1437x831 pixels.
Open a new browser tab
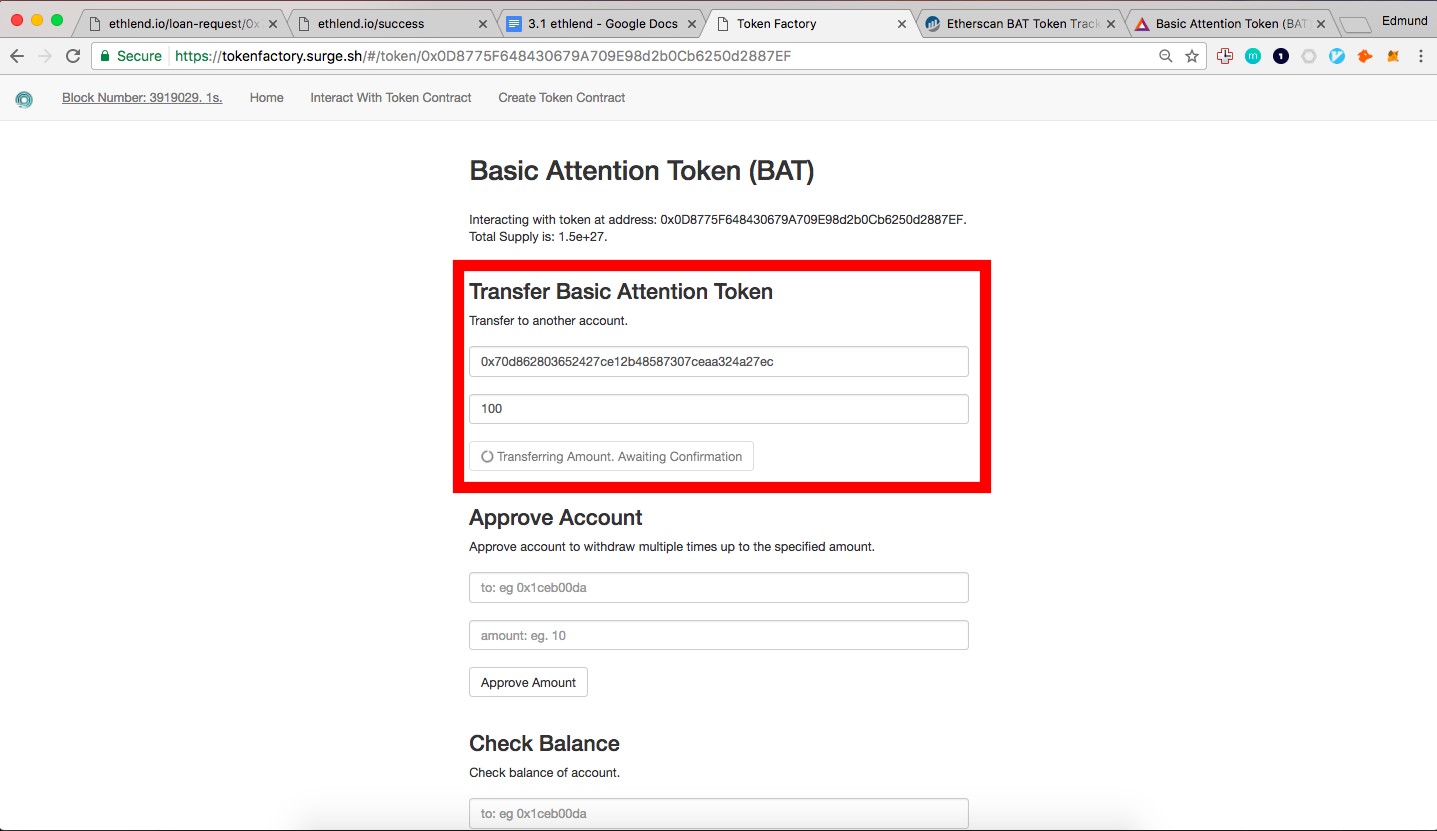click(1356, 25)
